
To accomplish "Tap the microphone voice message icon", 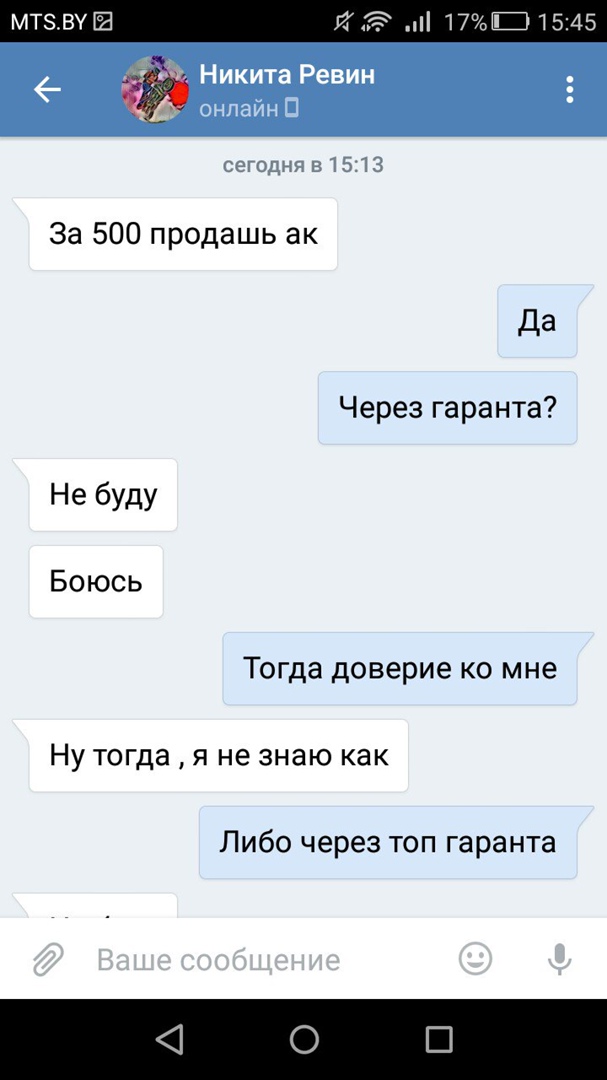I will pyautogui.click(x=559, y=959).
